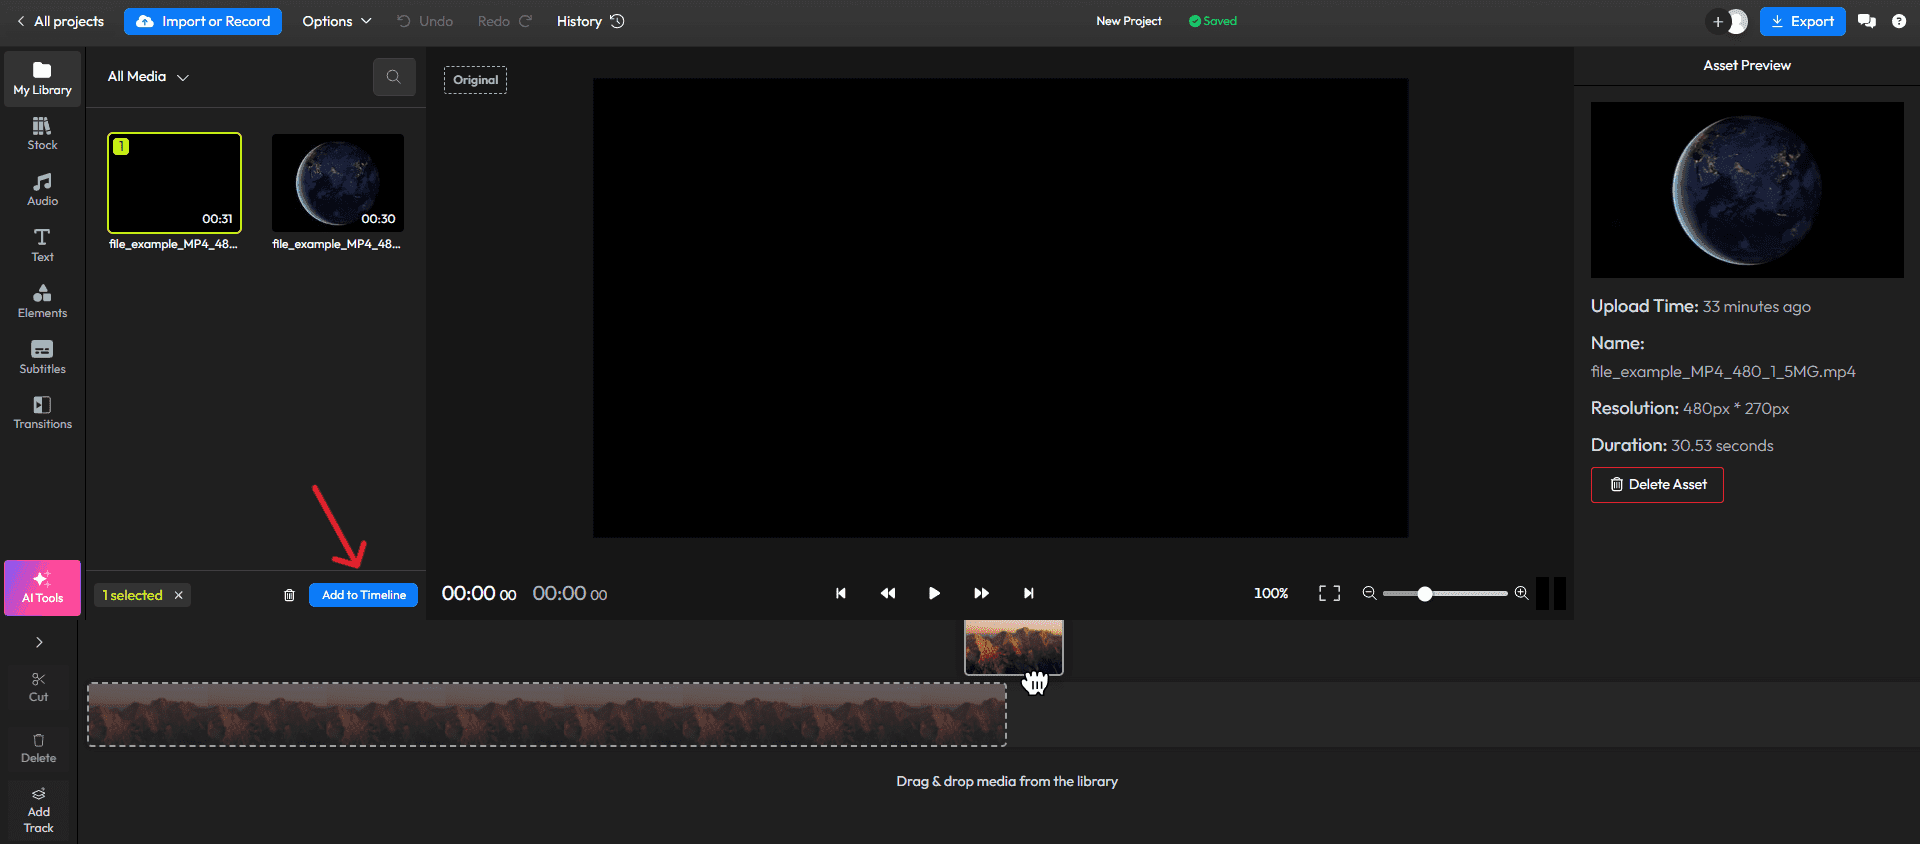The width and height of the screenshot is (1920, 844).
Task: Expand the All Media dropdown
Action: (148, 77)
